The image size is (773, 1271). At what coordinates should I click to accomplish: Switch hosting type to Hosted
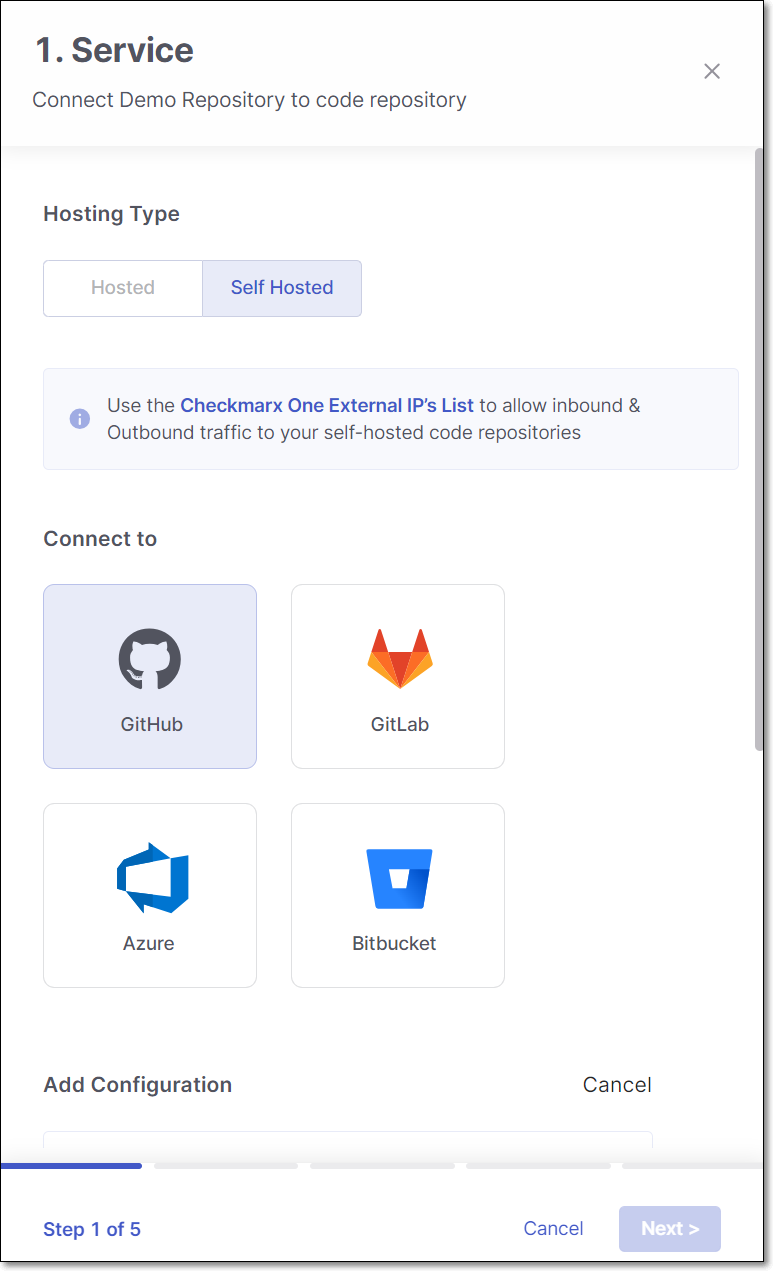coord(123,288)
